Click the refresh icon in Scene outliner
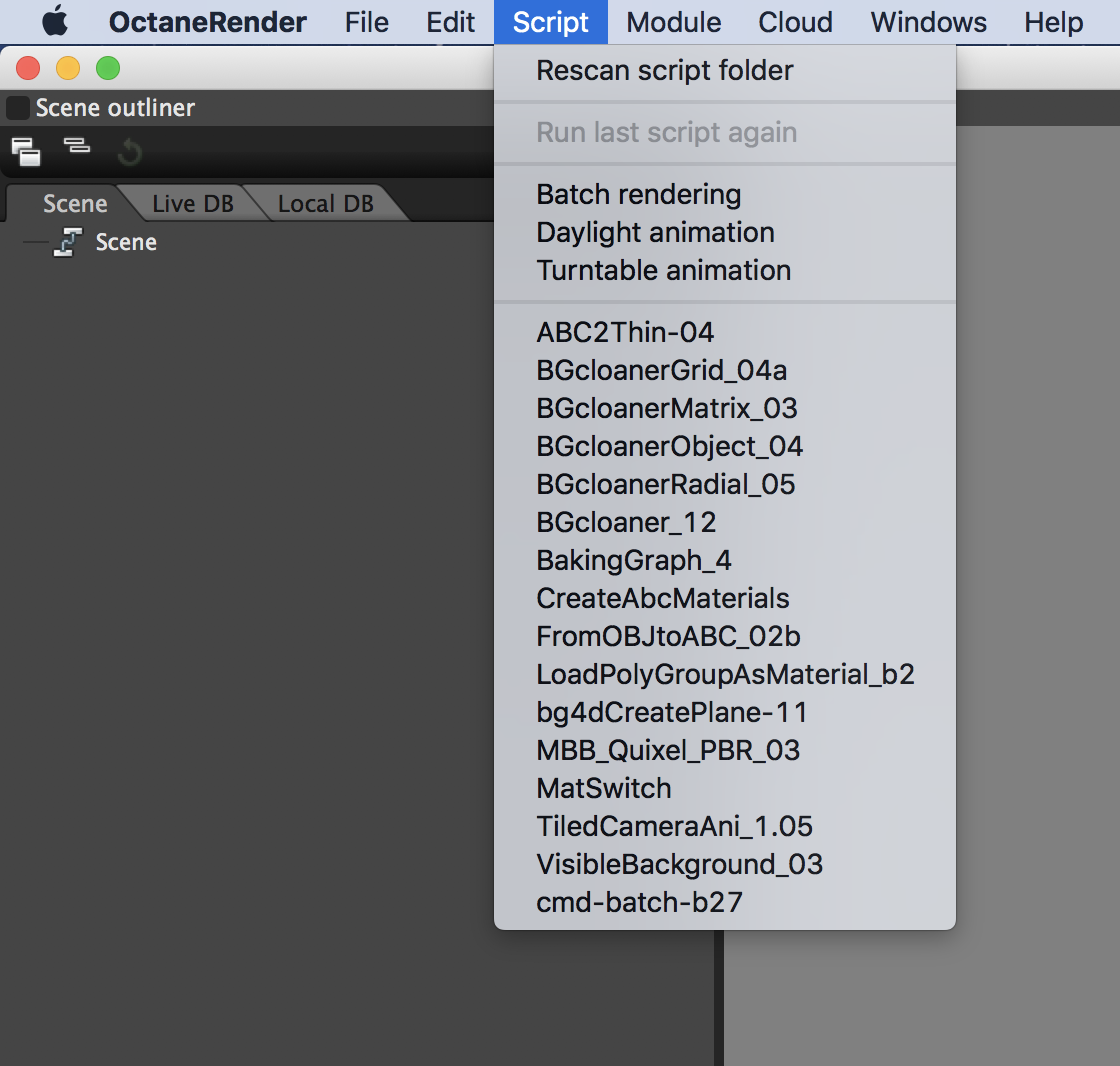Image resolution: width=1120 pixels, height=1066 pixels. pos(129,151)
